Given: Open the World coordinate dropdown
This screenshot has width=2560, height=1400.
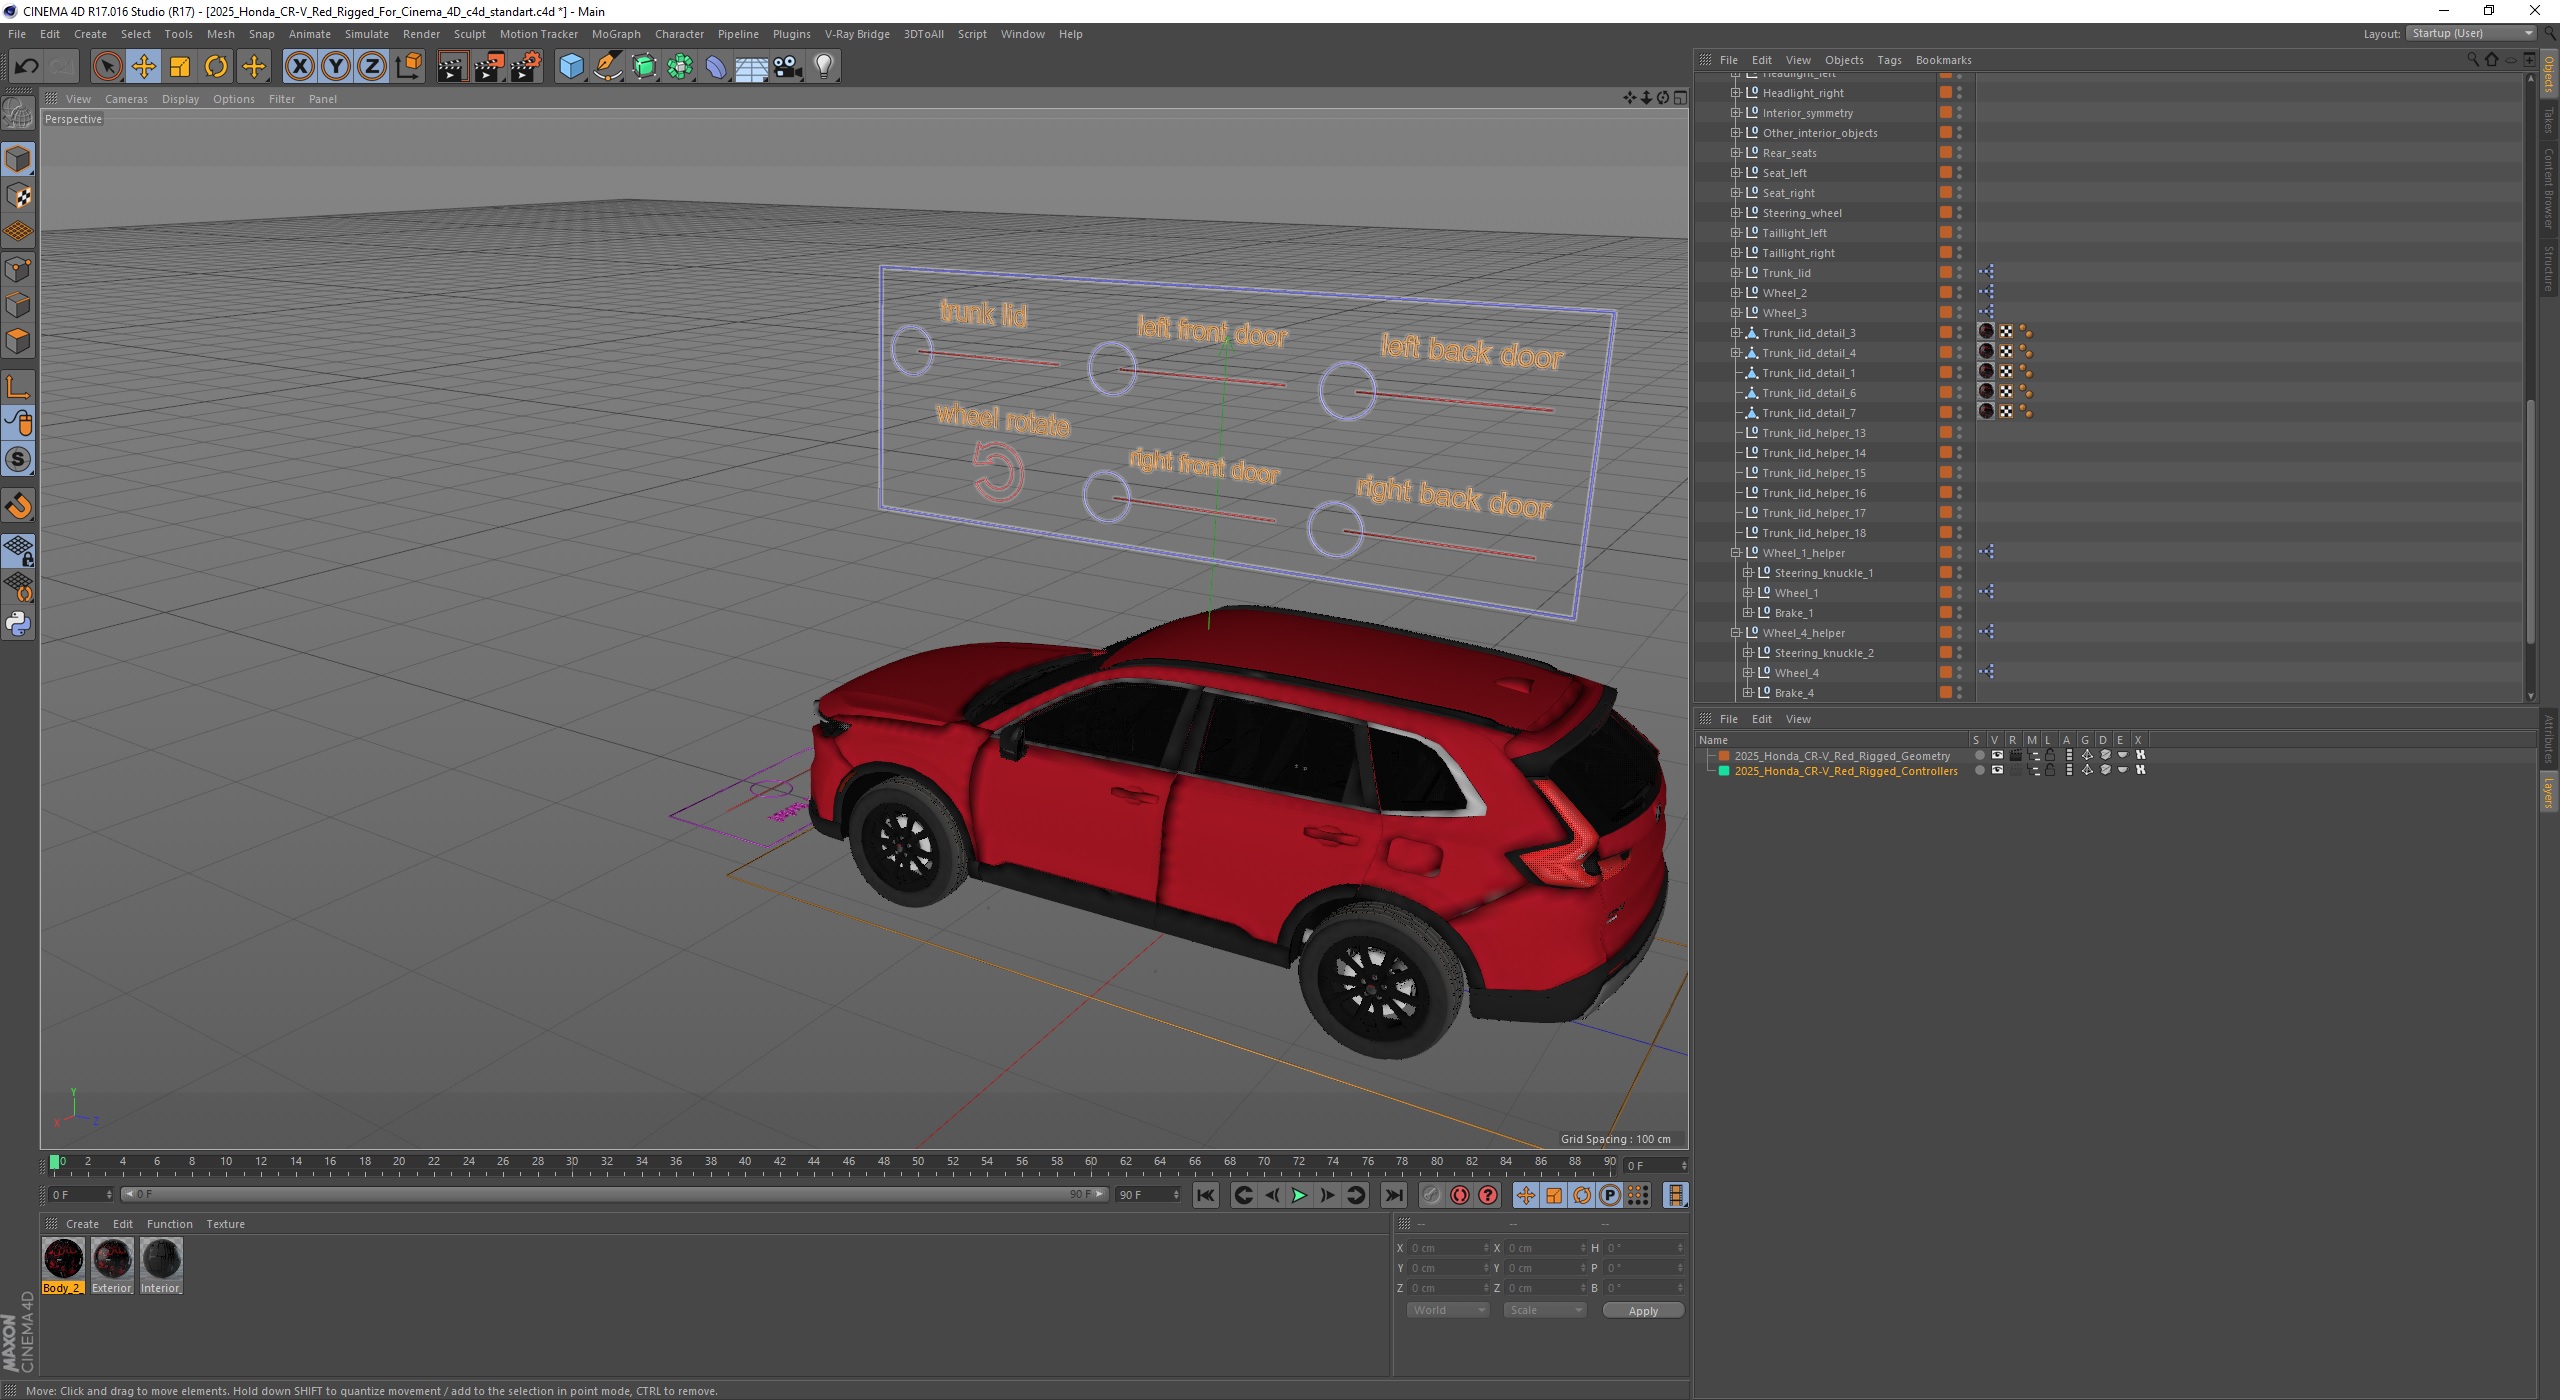Looking at the screenshot, I should pos(1447,1310).
